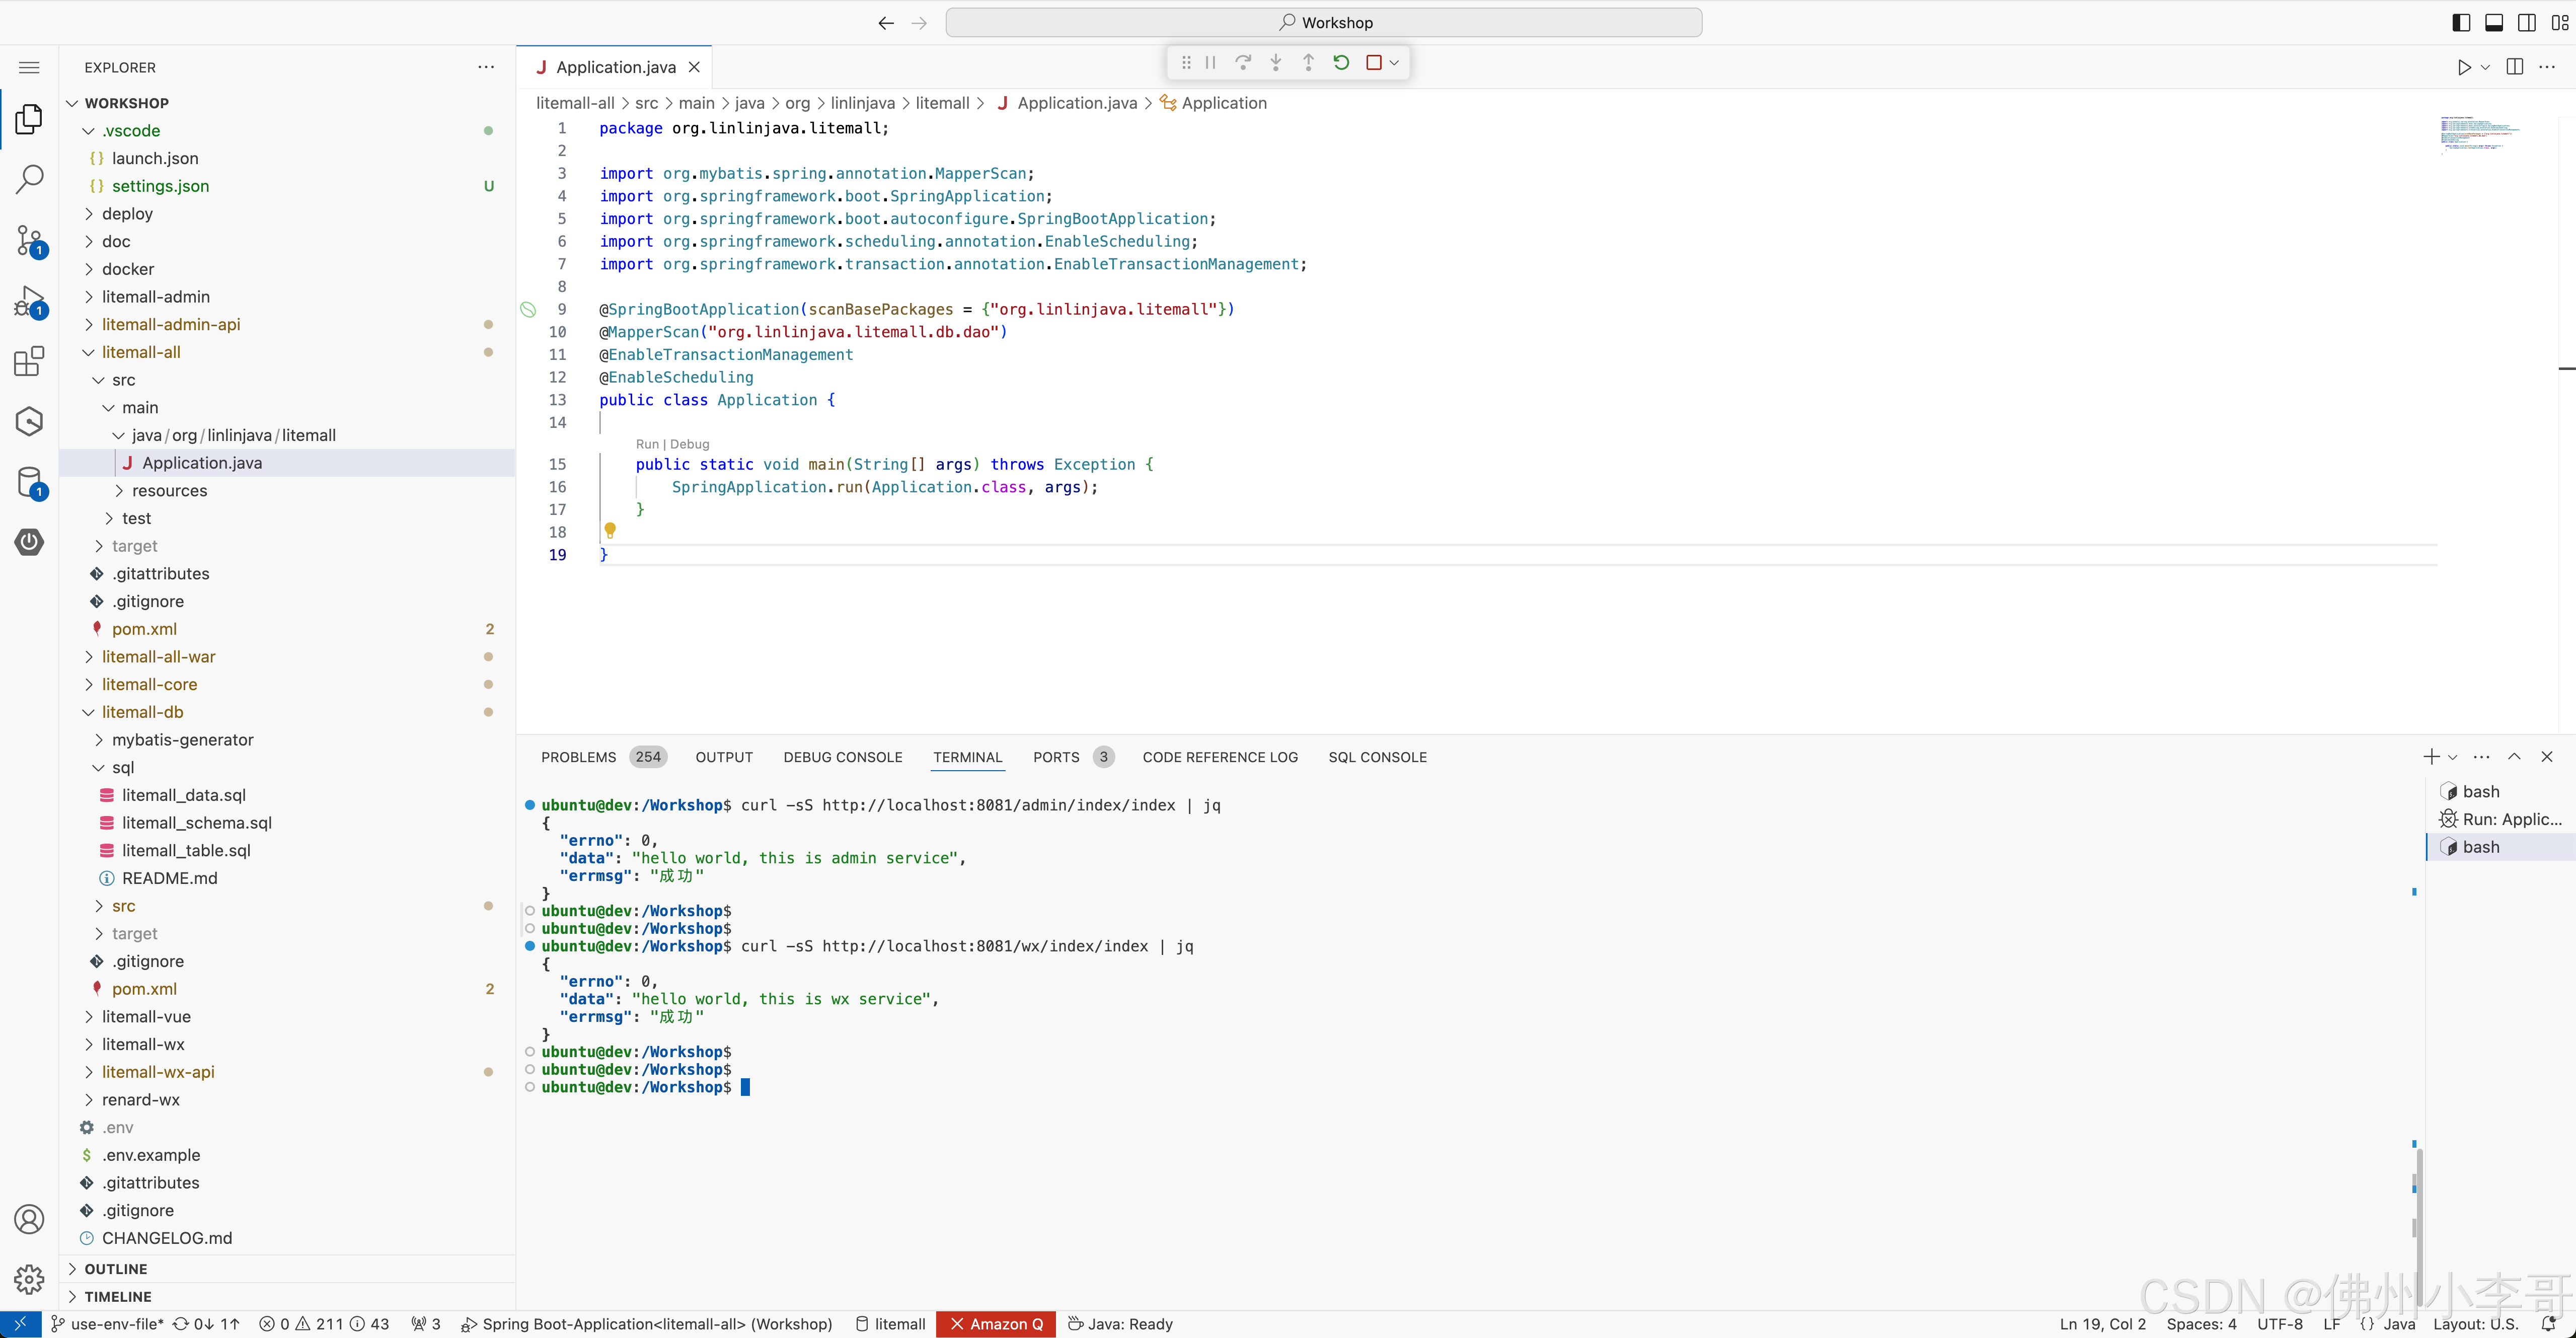Viewport: 2576px width, 1338px height.
Task: Toggle the primary side bar visibility
Action: click(x=2462, y=22)
